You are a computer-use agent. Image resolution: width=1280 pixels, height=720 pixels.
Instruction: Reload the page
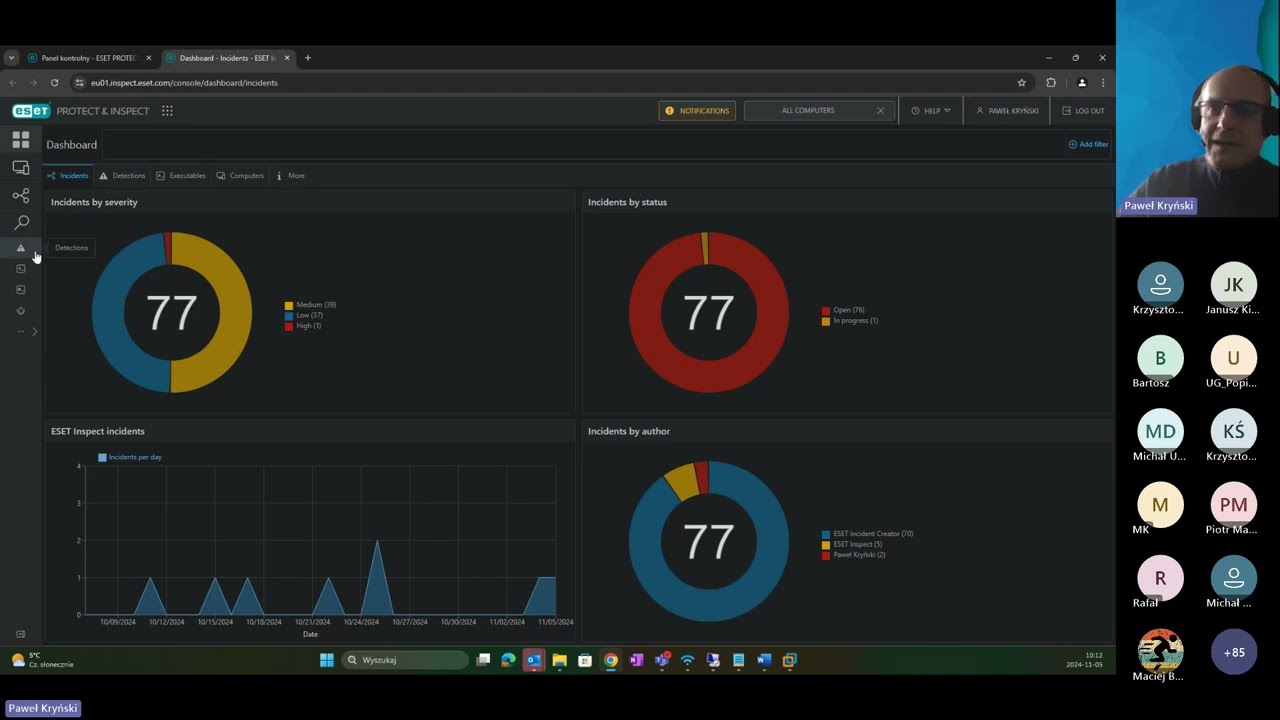point(55,83)
